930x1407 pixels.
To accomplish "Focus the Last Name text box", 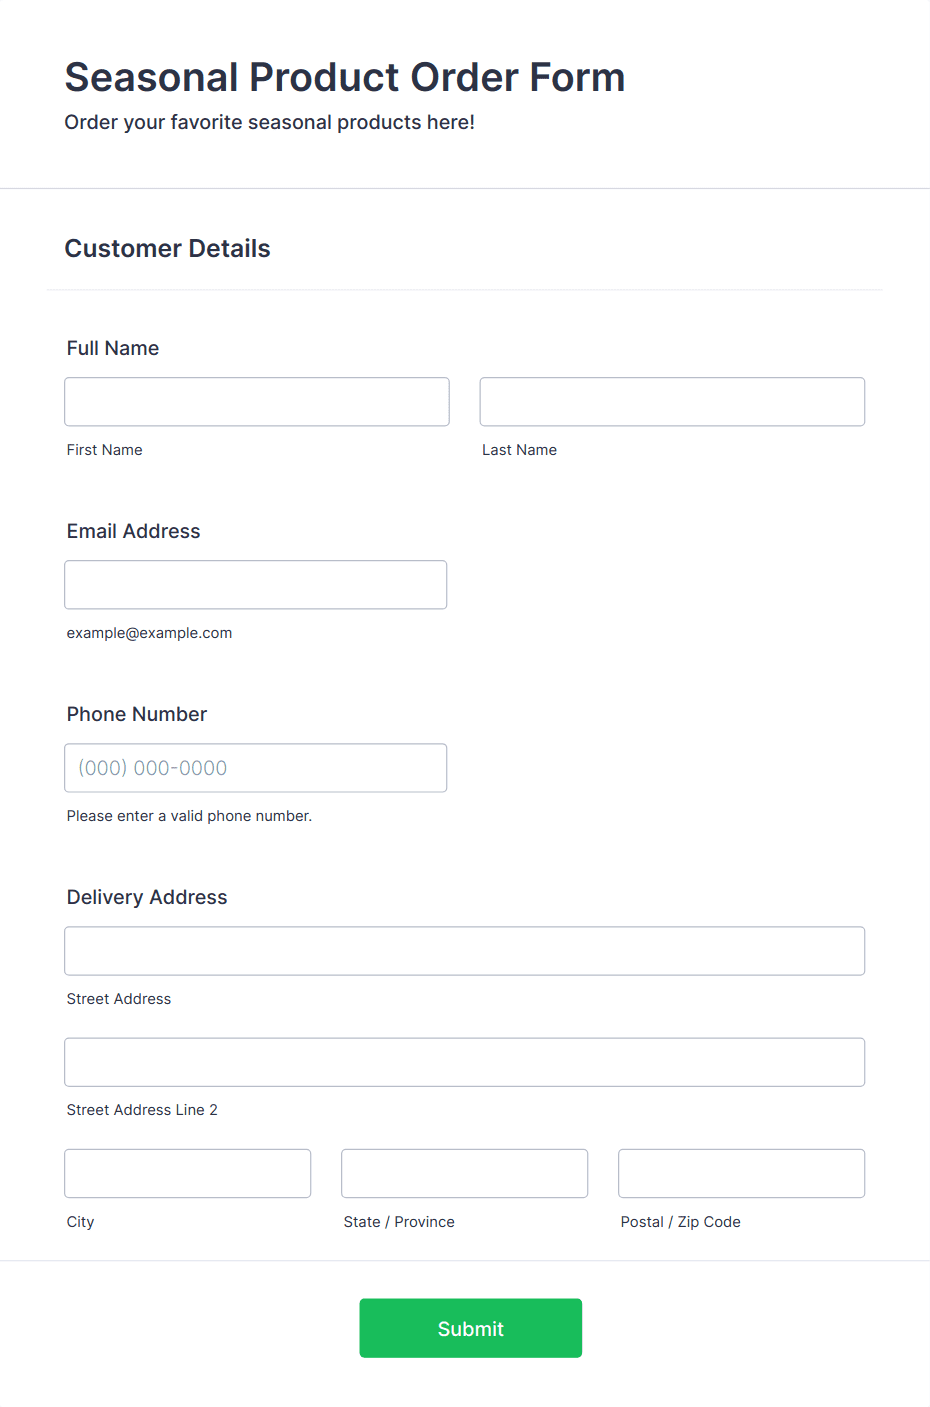I will coord(672,402).
